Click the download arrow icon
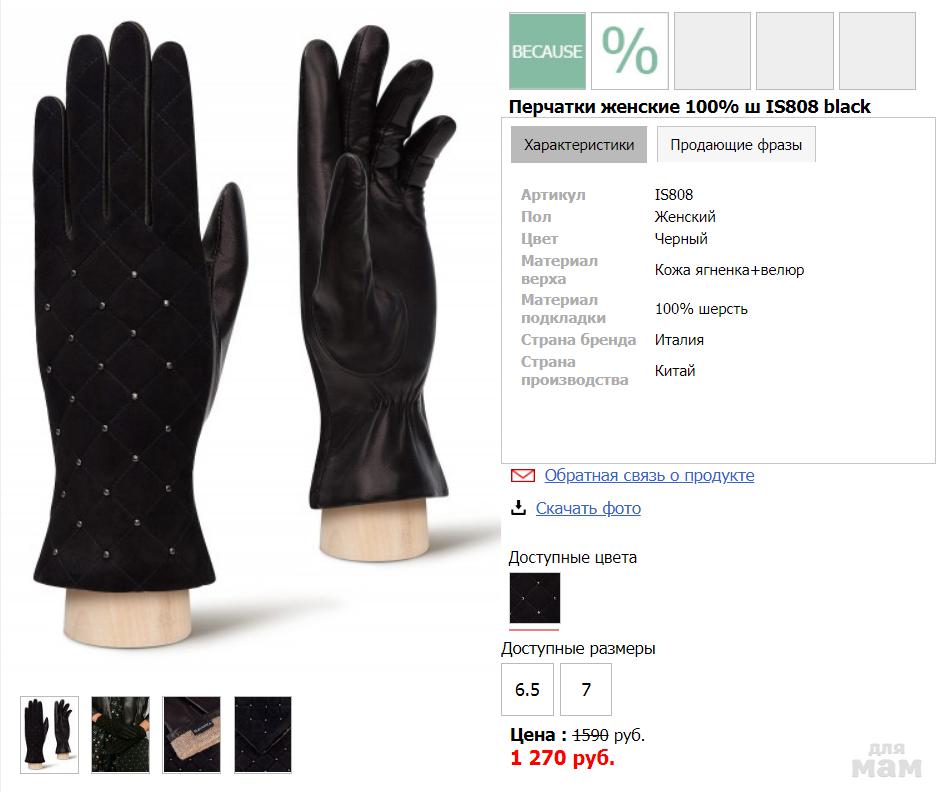 518,508
